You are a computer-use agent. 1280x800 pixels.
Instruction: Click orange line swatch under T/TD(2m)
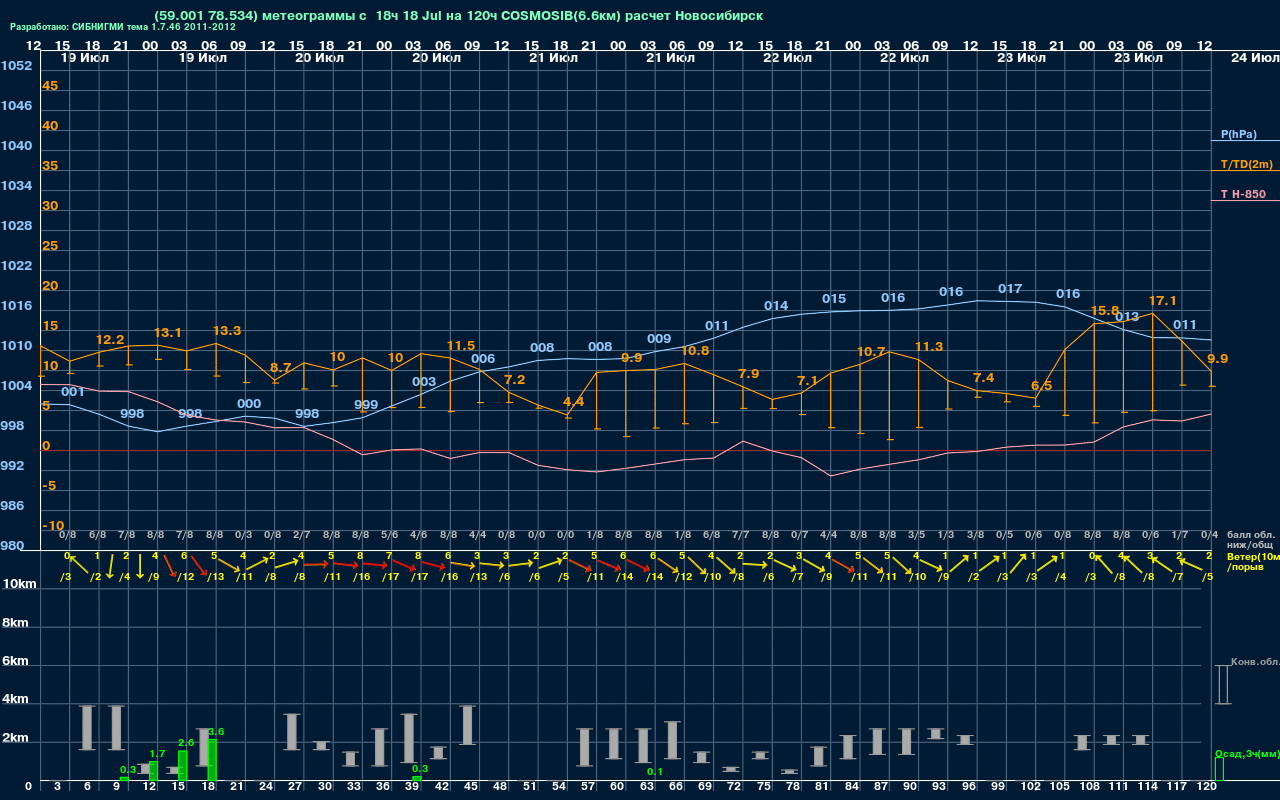click(1245, 171)
